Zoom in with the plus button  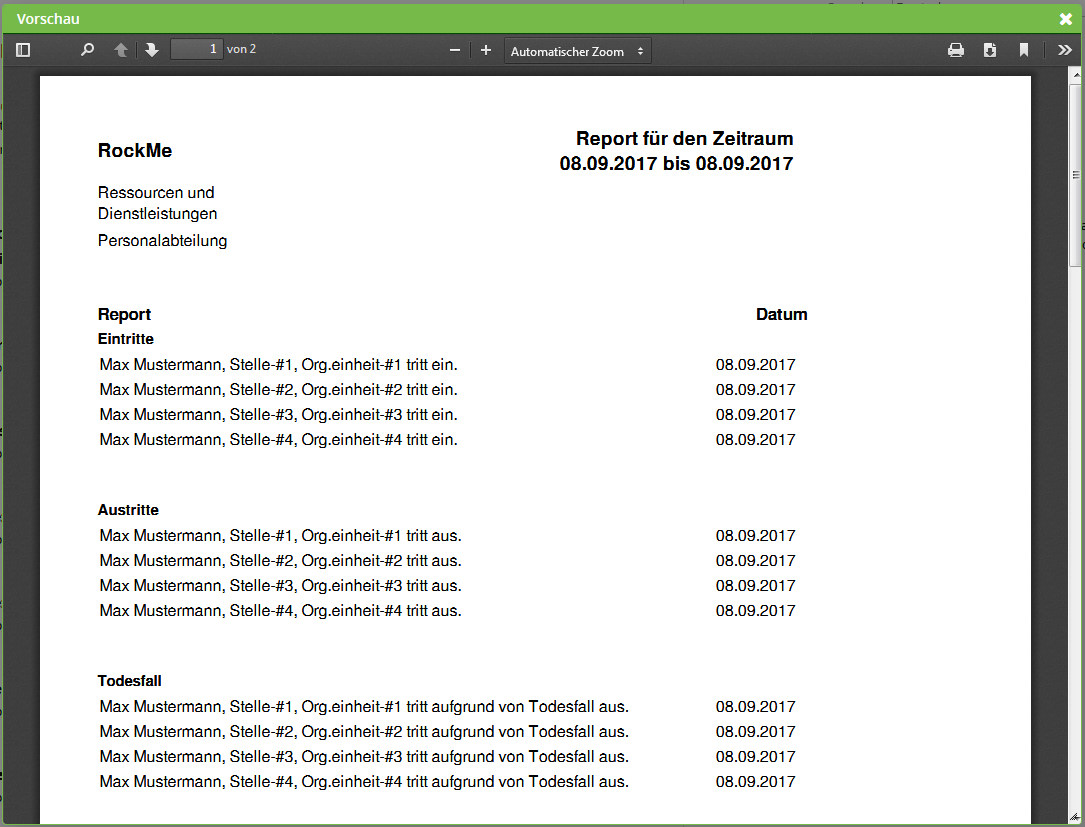coord(486,50)
